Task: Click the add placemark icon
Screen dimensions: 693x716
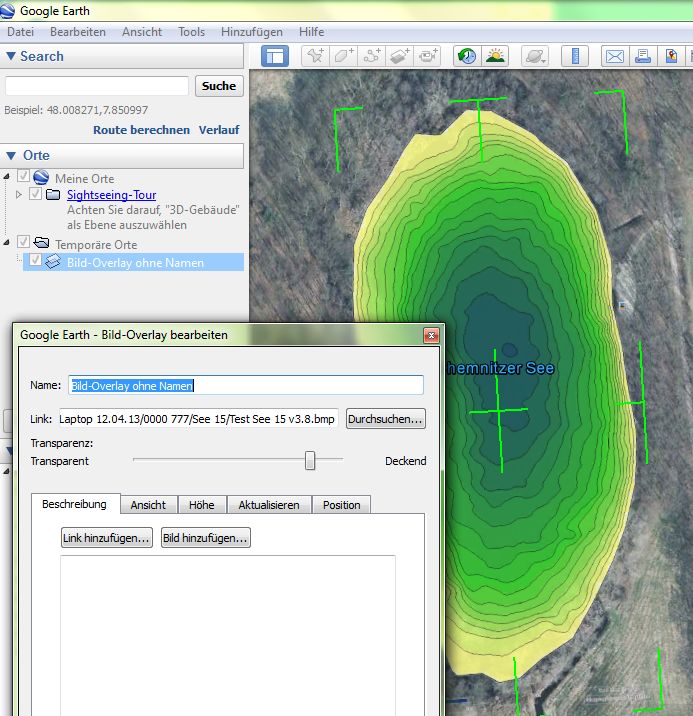Action: pos(315,56)
